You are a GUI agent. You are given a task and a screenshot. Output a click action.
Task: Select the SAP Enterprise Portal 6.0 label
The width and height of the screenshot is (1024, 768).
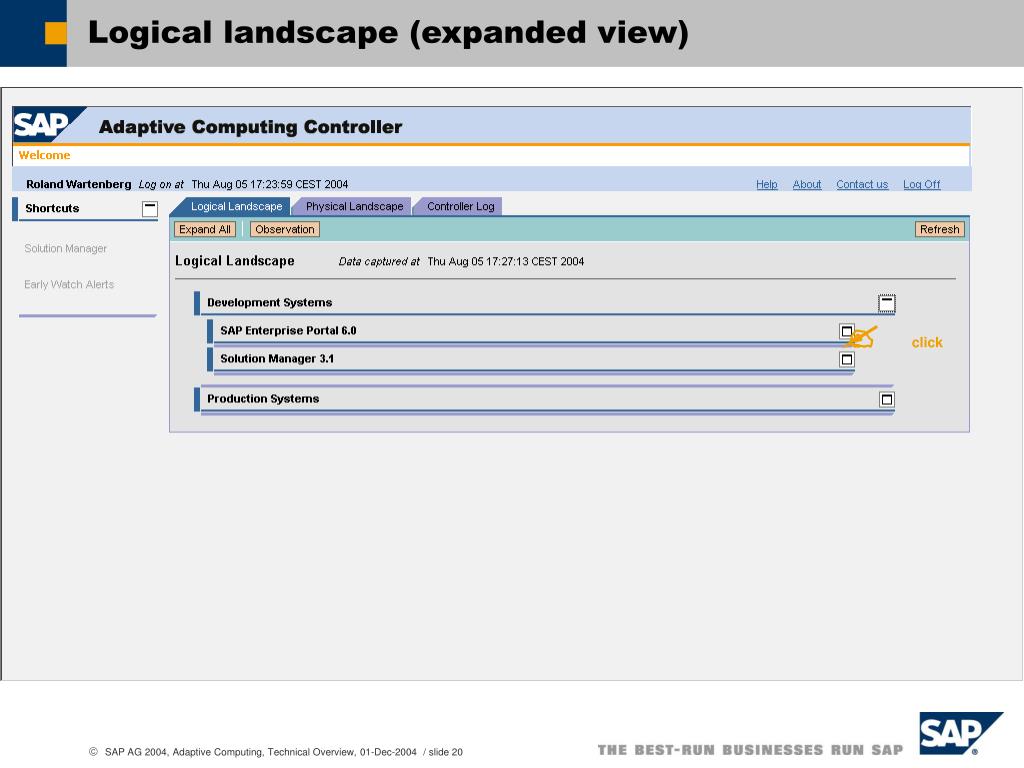(288, 330)
